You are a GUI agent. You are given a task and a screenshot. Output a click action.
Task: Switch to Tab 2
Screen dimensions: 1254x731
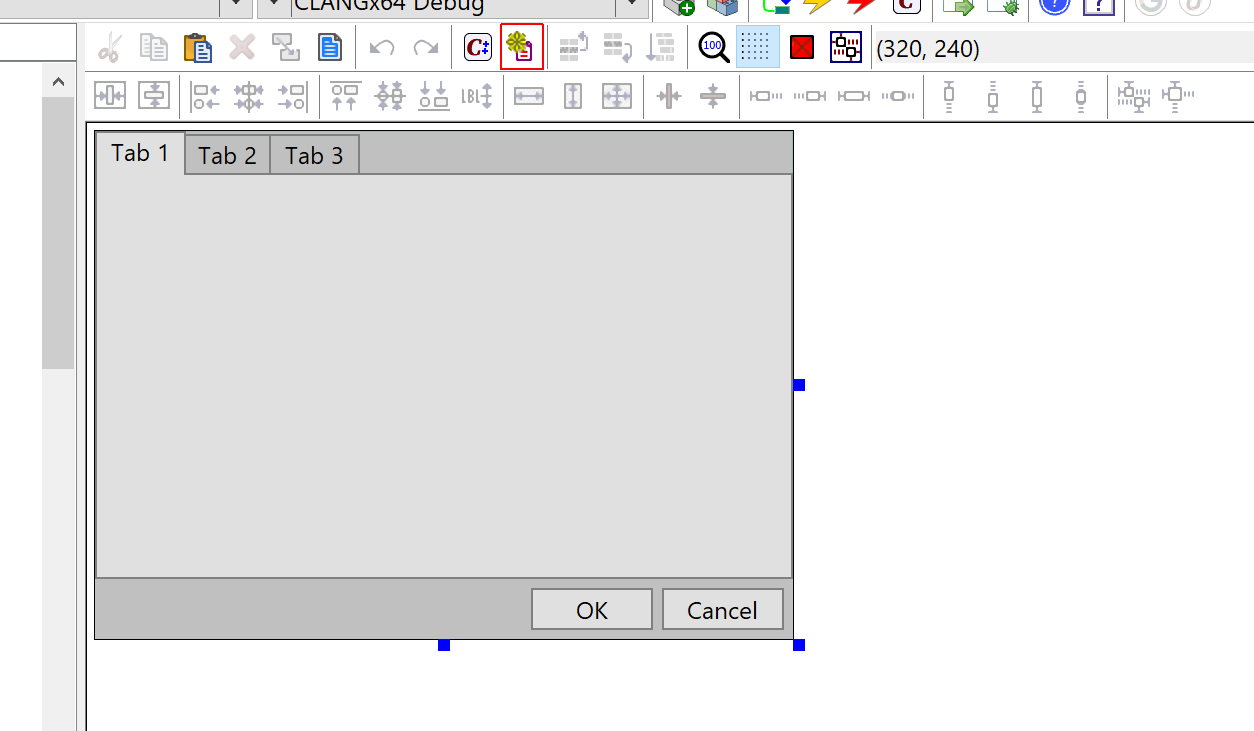227,156
